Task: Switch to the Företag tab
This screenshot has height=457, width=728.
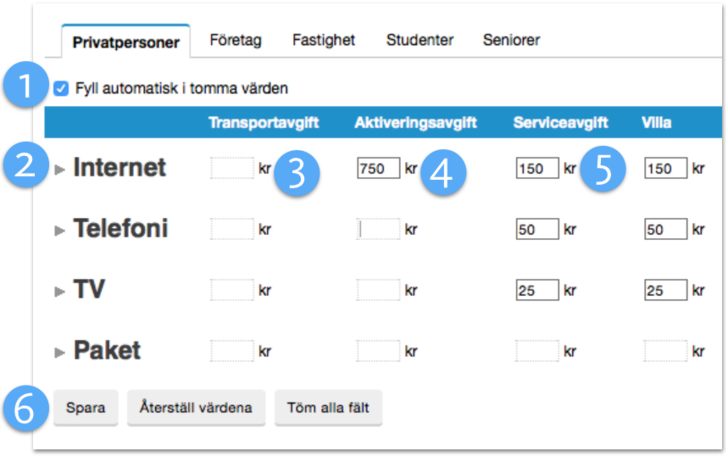Action: pyautogui.click(x=235, y=41)
